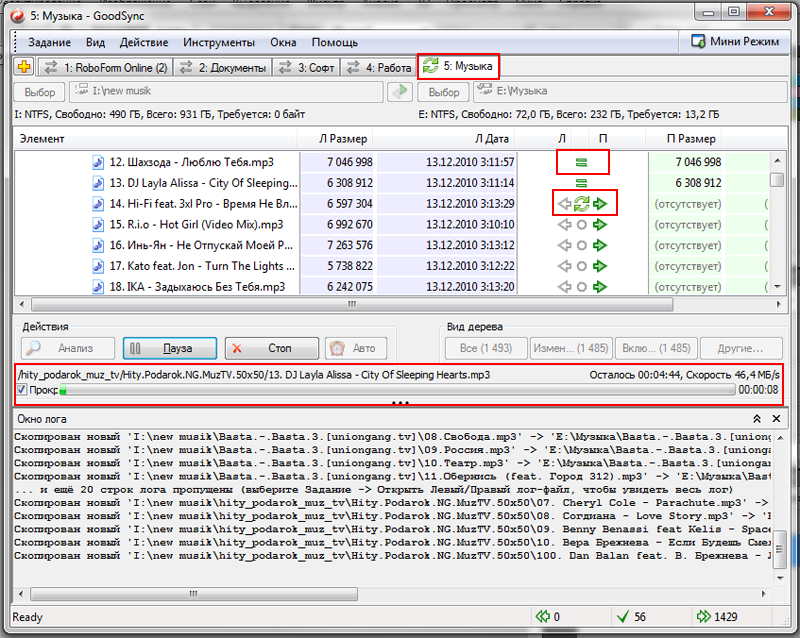This screenshot has width=800, height=638.
Task: Click the equal-state icon for 13. DJ Layla Alissa
Action: tap(582, 183)
